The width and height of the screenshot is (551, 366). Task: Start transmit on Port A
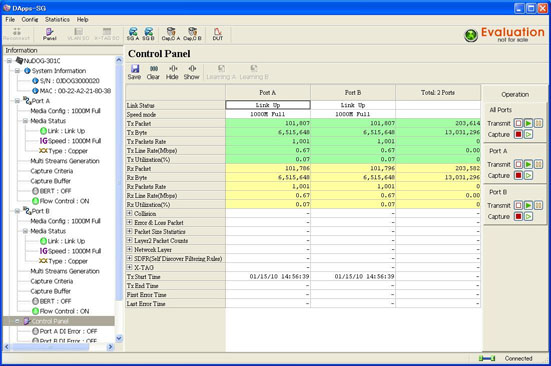point(529,164)
